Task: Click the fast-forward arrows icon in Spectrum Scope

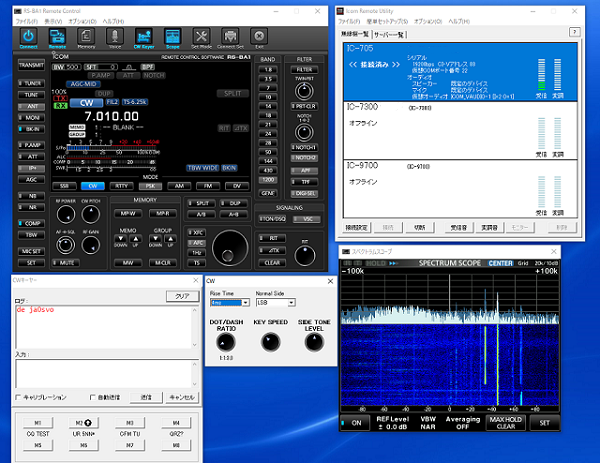Action: coord(393,263)
